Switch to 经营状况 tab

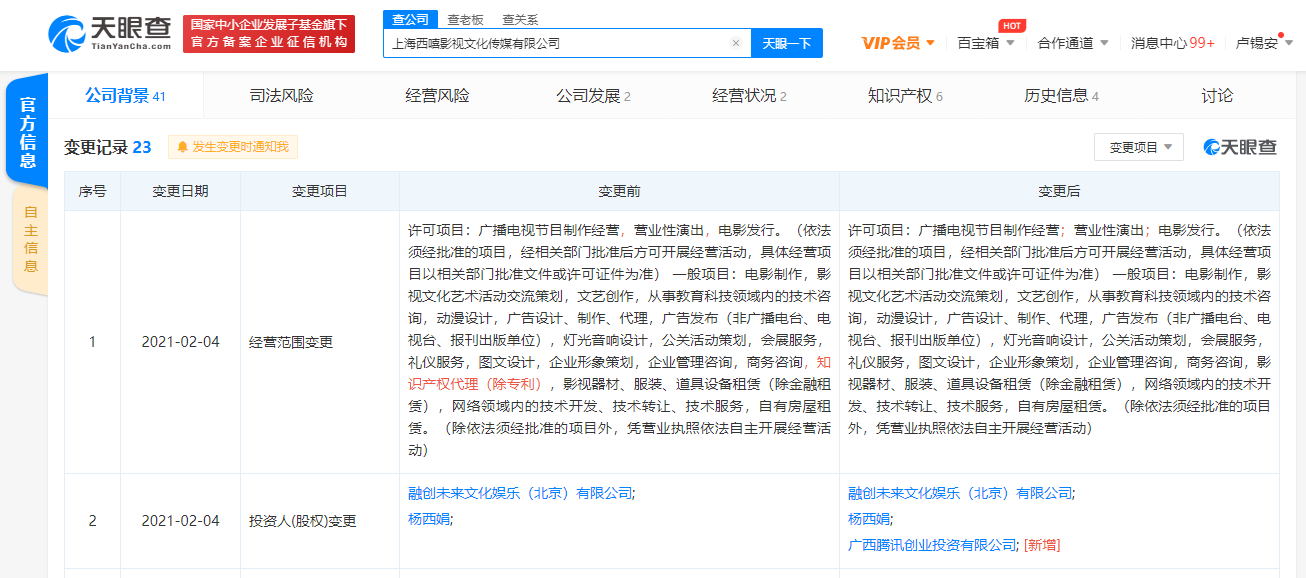click(749, 96)
